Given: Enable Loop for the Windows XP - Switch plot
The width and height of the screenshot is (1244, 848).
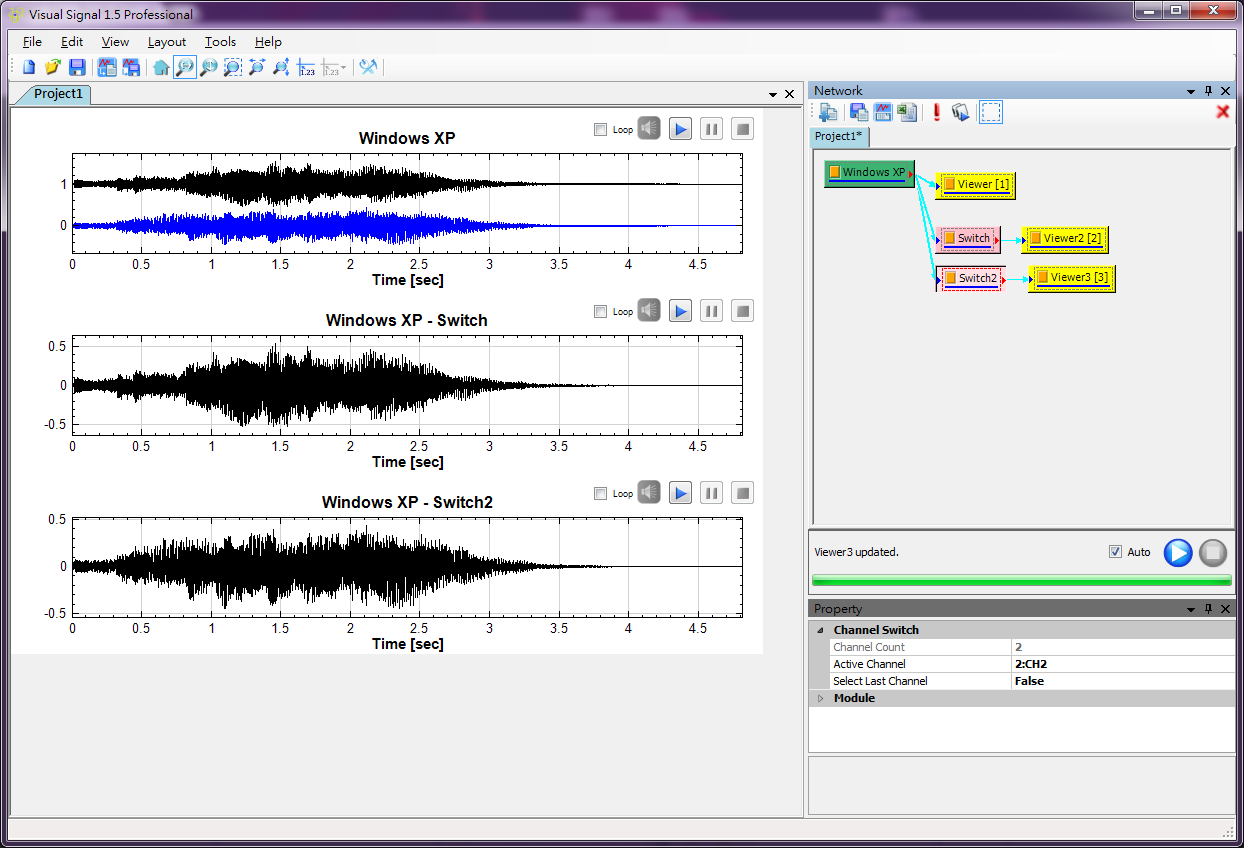Looking at the screenshot, I should 600,312.
